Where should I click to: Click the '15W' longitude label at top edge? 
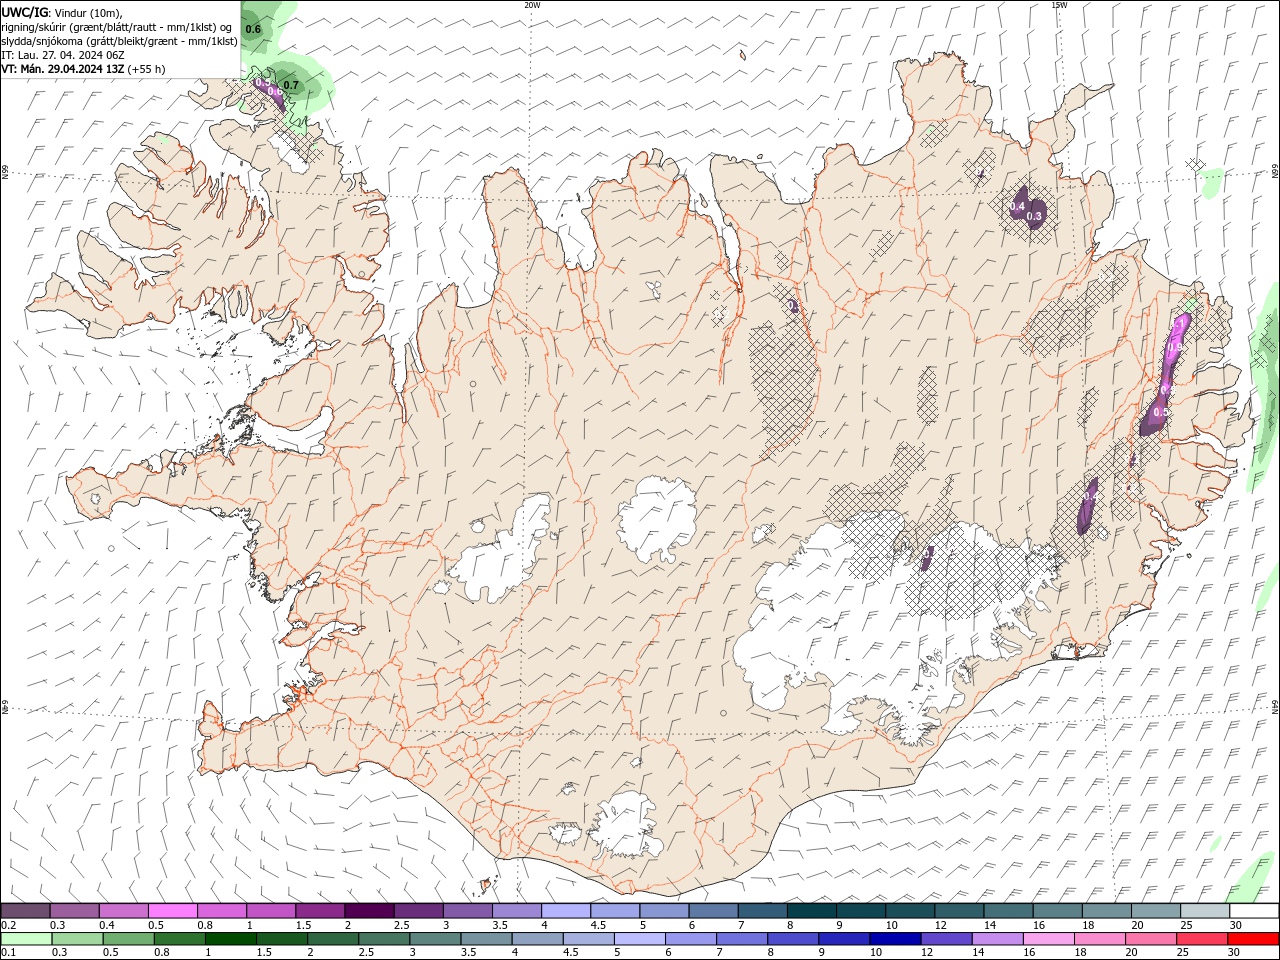point(1058,5)
